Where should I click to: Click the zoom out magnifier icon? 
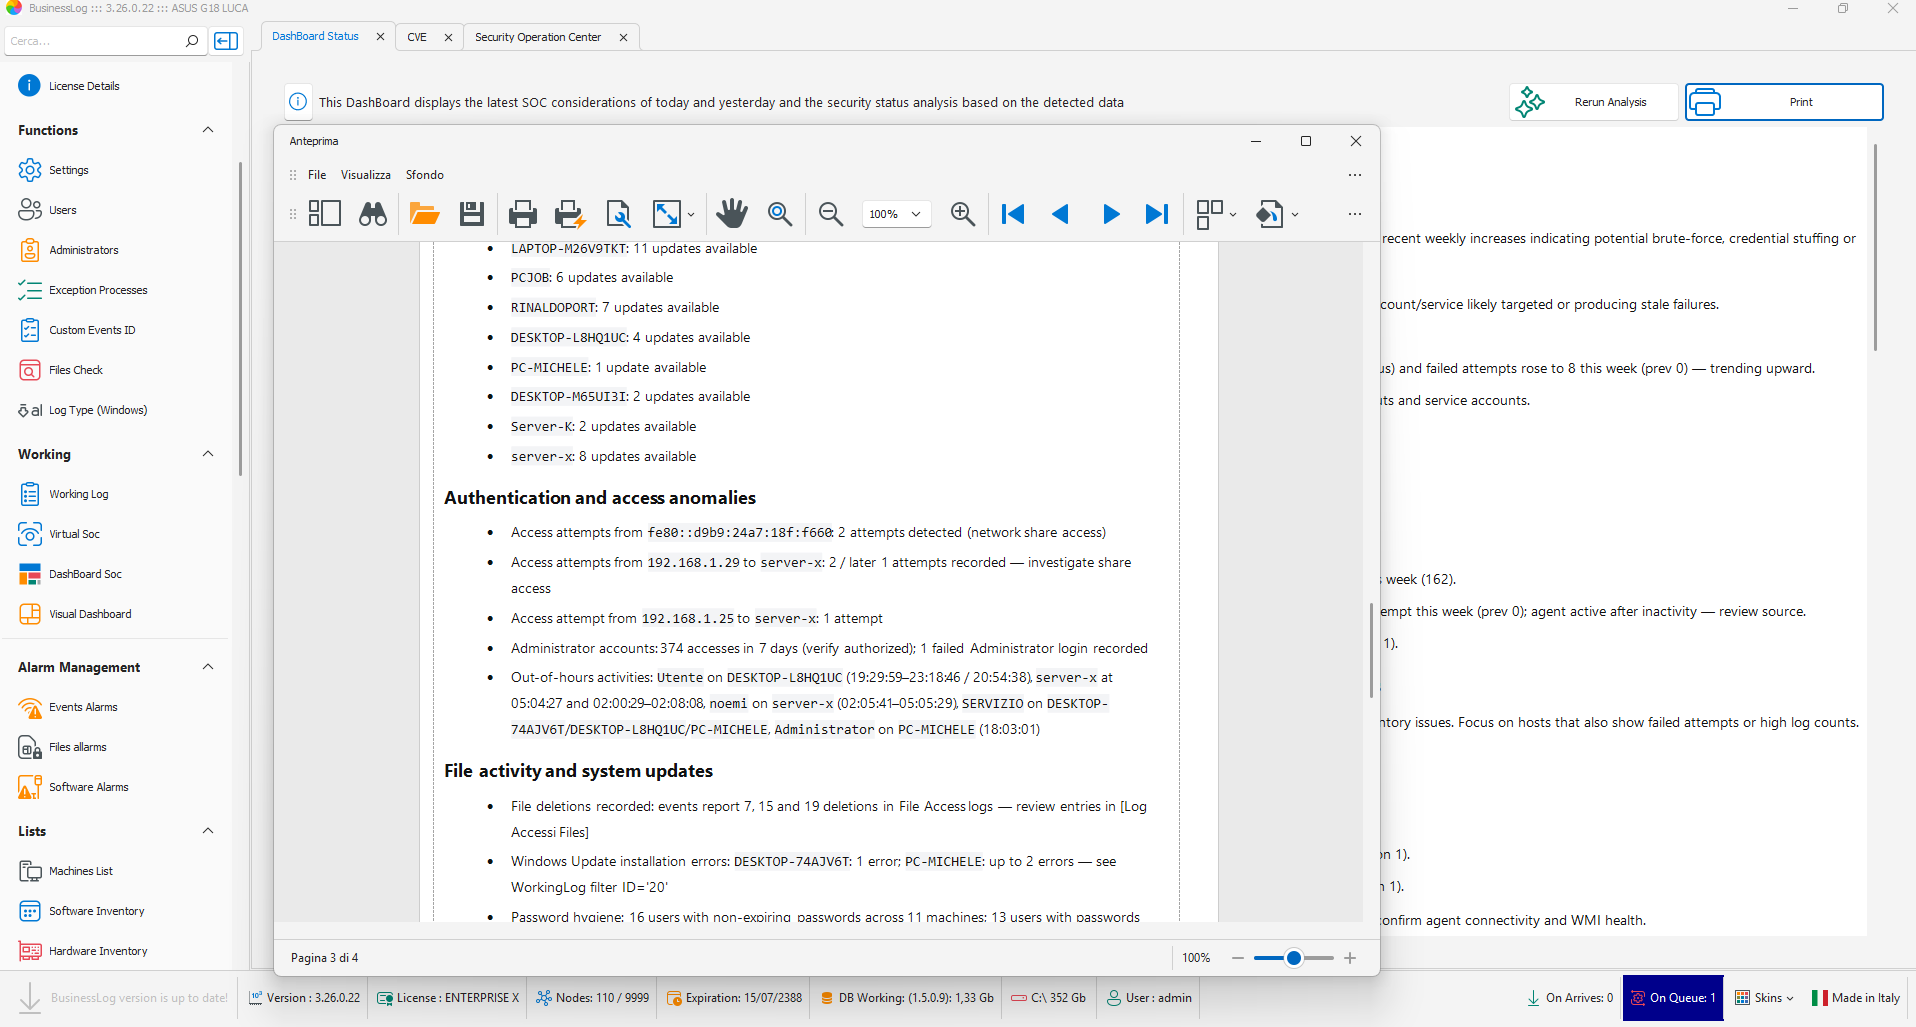tap(830, 214)
